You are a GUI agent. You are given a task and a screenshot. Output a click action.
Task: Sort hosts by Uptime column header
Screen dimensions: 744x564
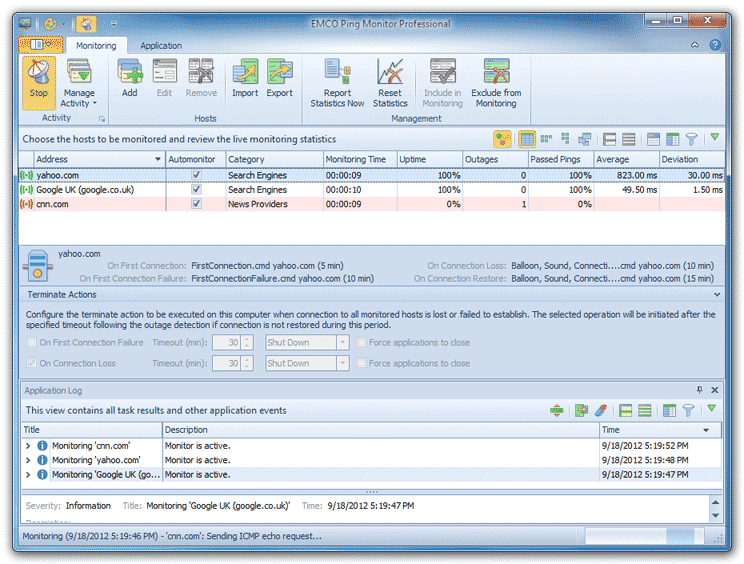click(429, 159)
